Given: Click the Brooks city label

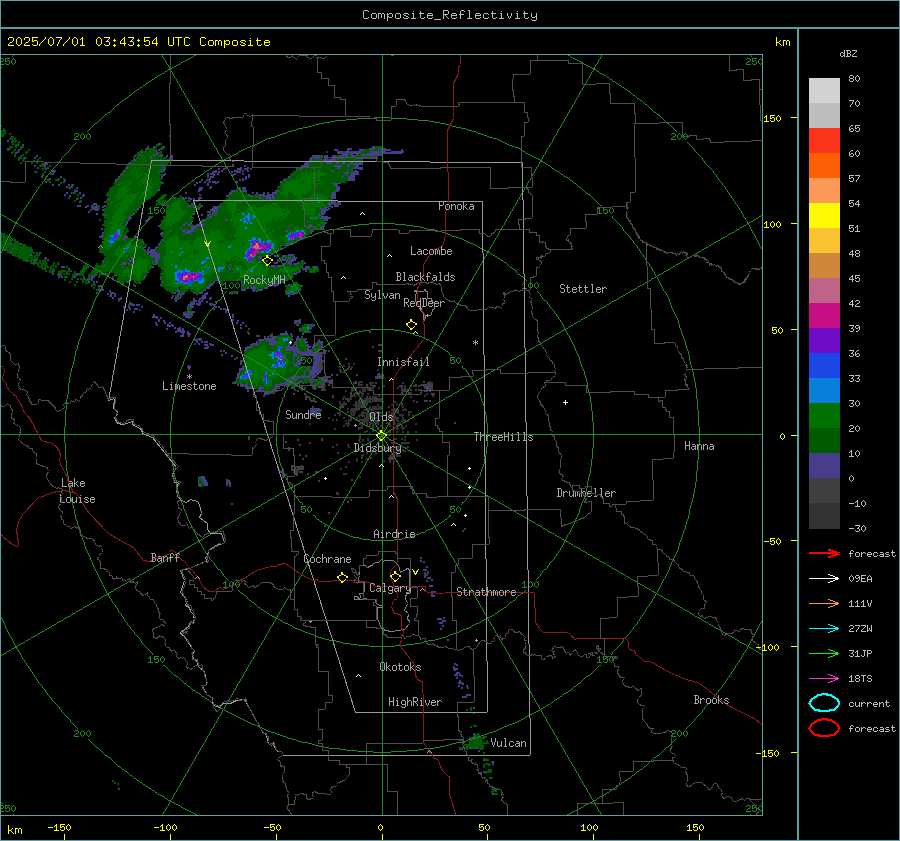Looking at the screenshot, I should 711,700.
